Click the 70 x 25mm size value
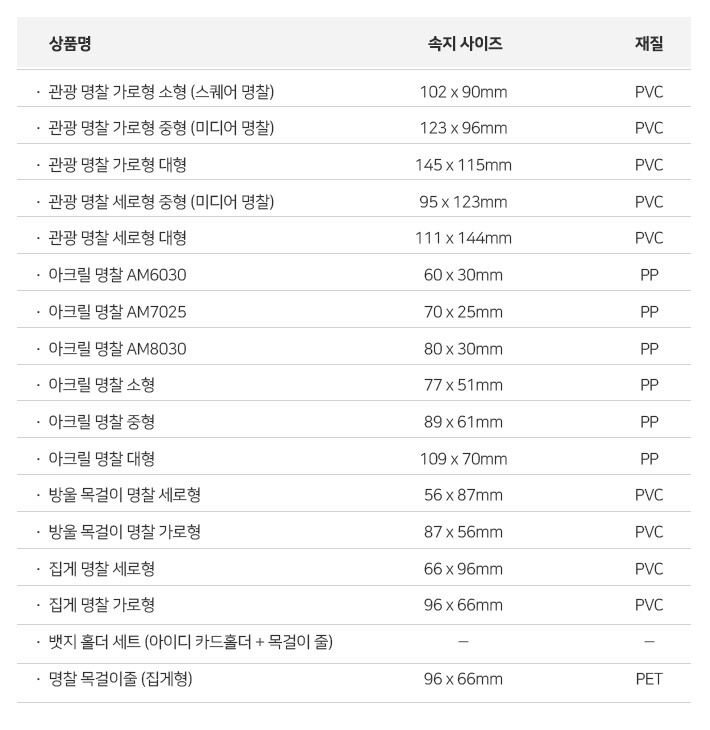710x730 pixels. pos(463,312)
